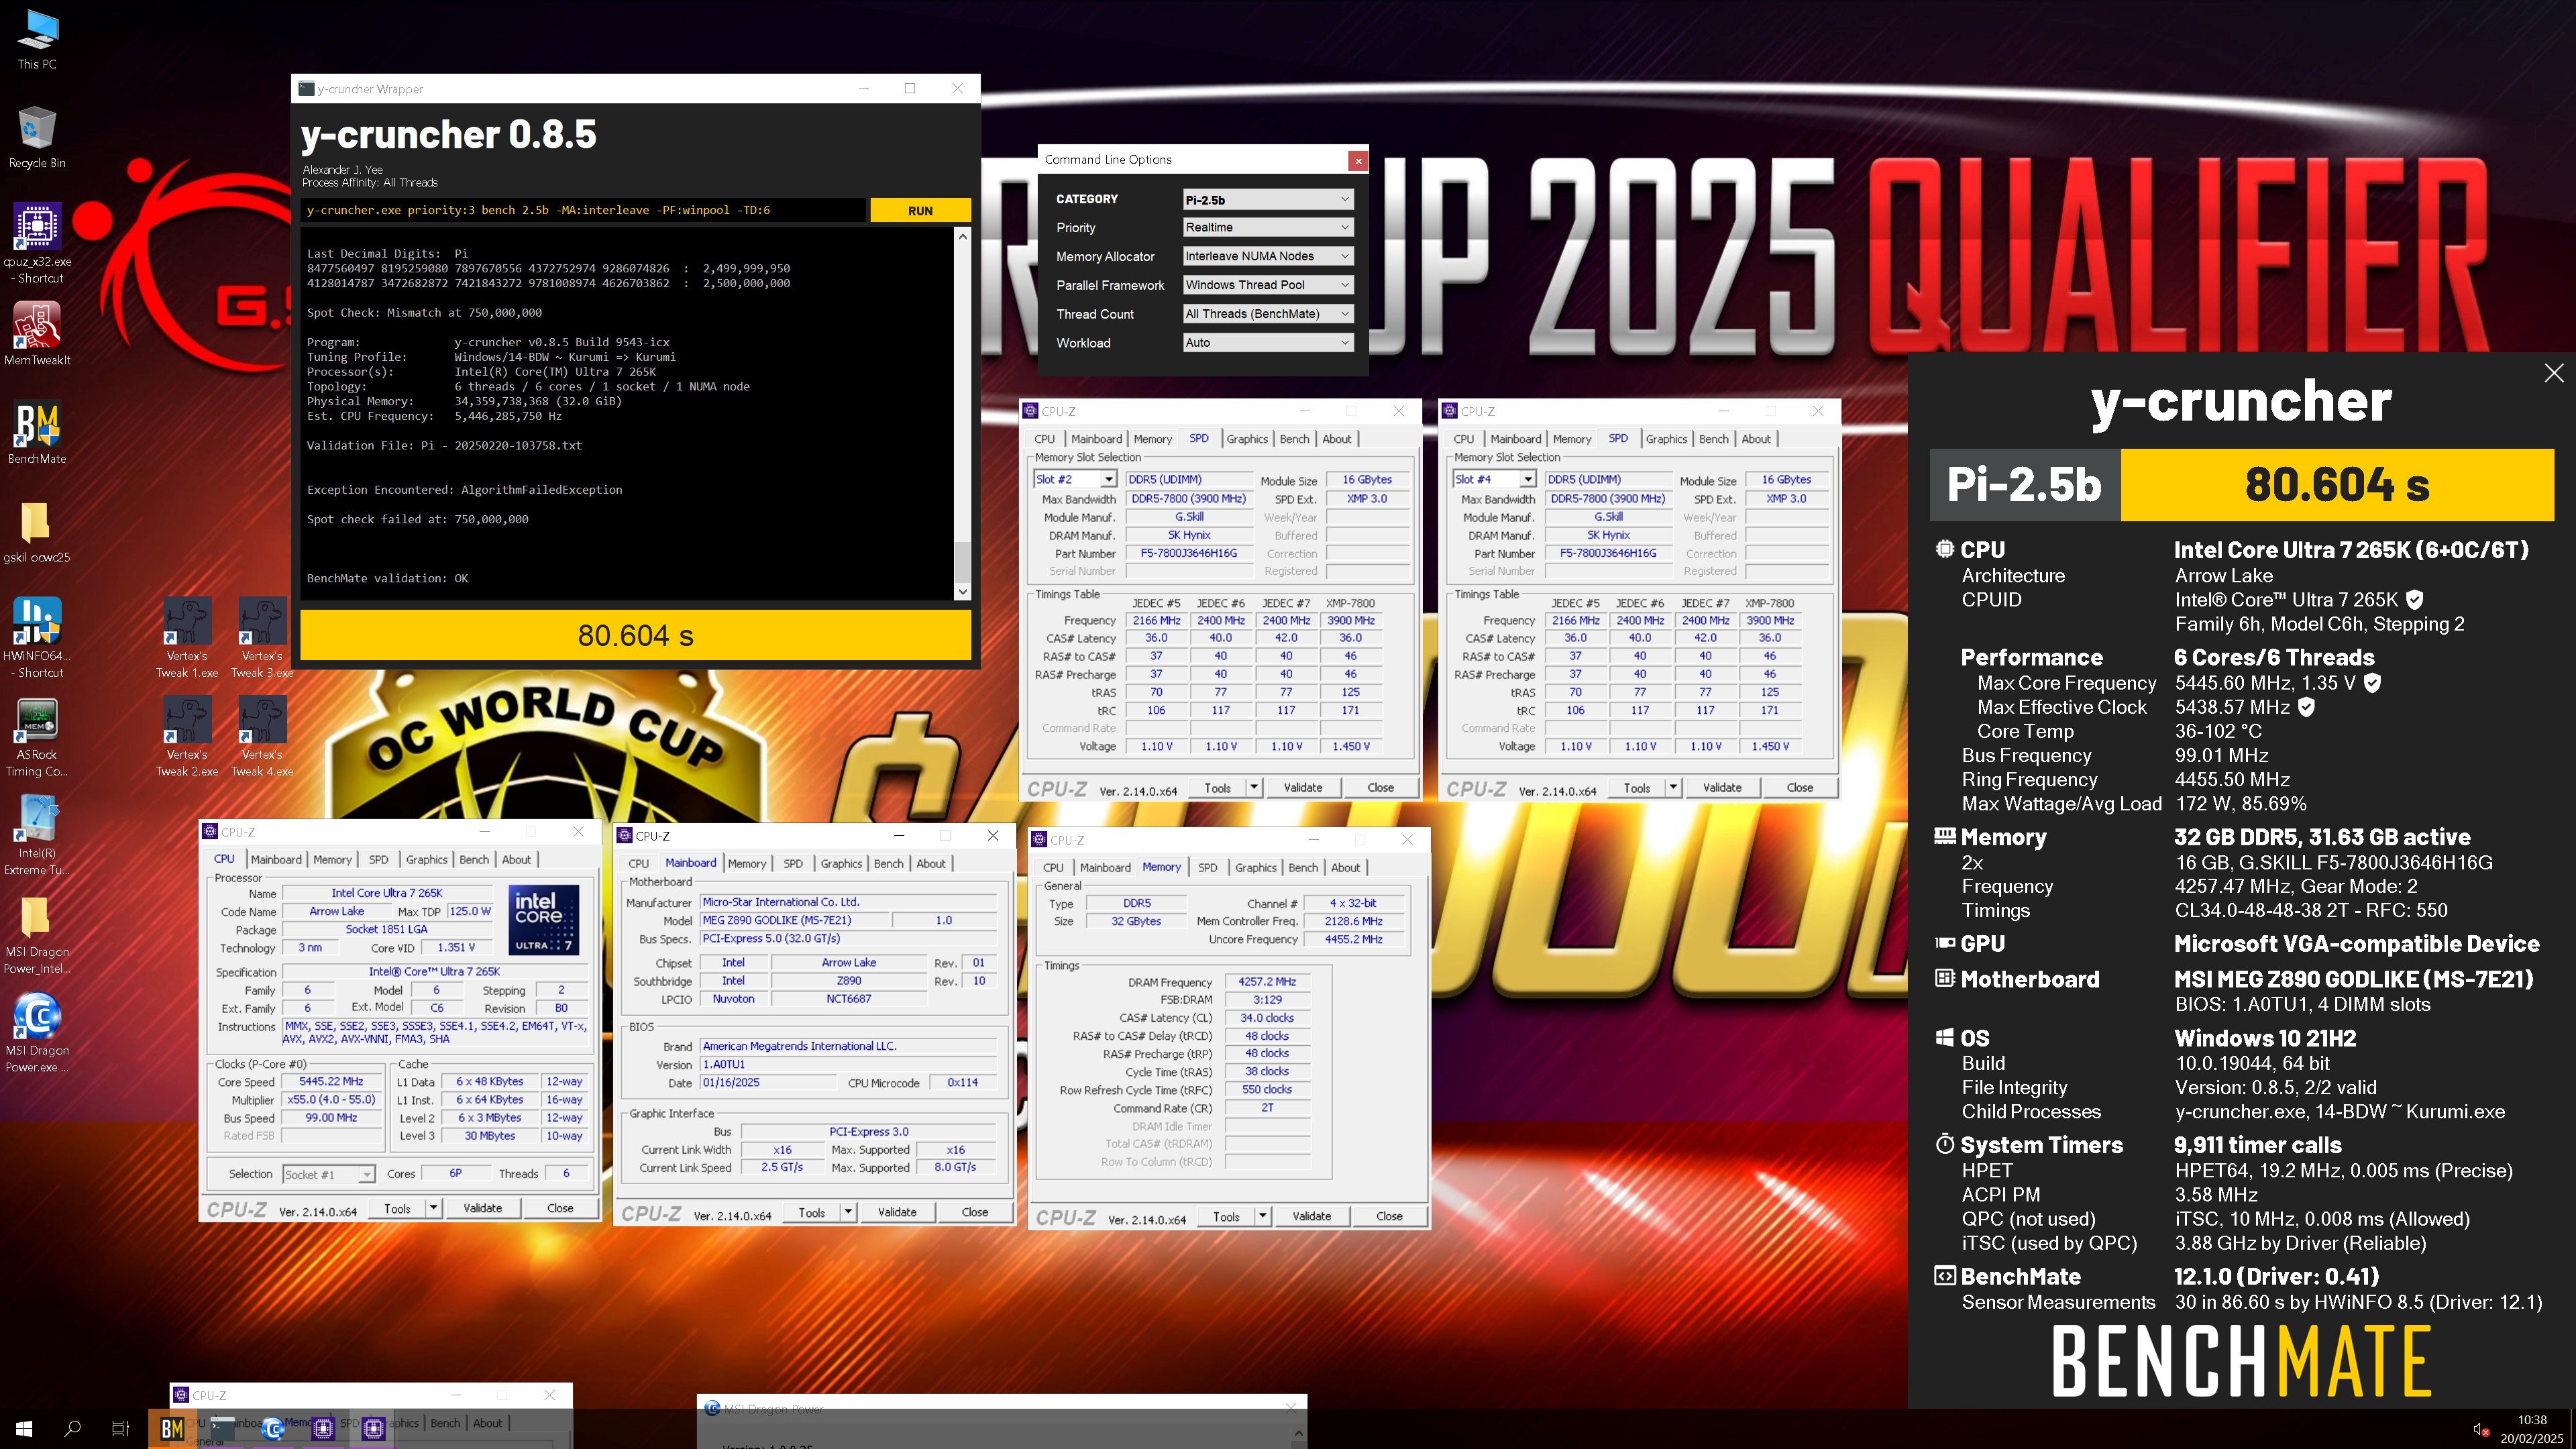Expand the Memory Allocator dropdown
Screen dimensions: 2576x1449
pyautogui.click(x=1267, y=256)
